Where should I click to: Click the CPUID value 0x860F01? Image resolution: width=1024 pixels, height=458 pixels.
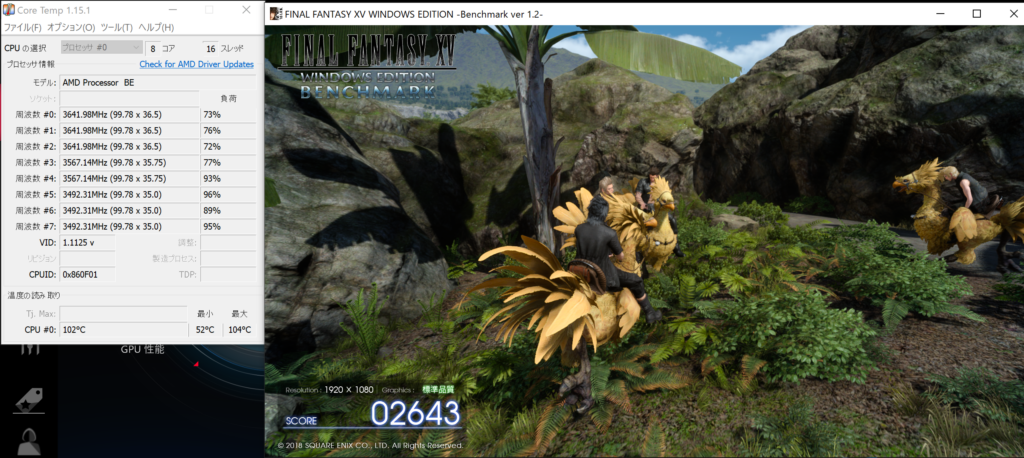[x=88, y=274]
